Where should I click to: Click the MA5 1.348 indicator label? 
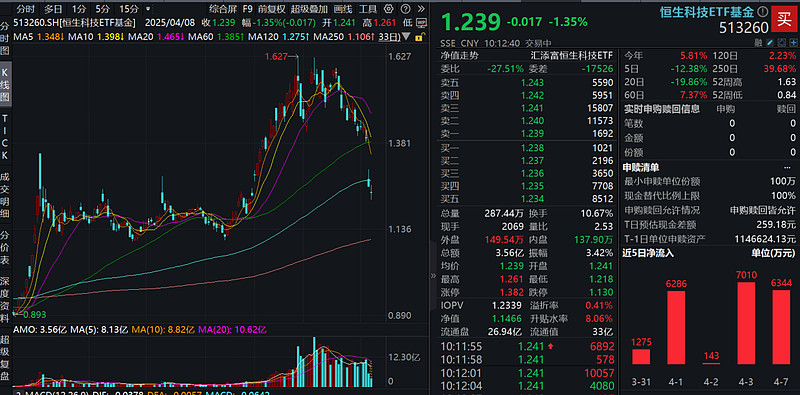38,37
